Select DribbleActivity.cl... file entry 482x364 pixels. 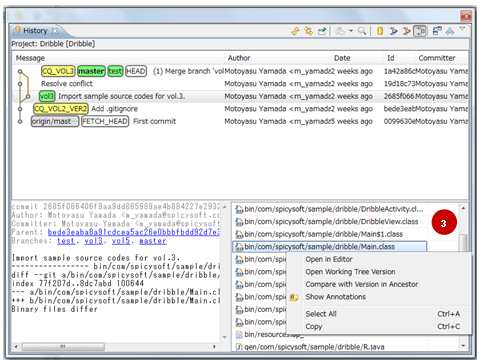(x=330, y=209)
